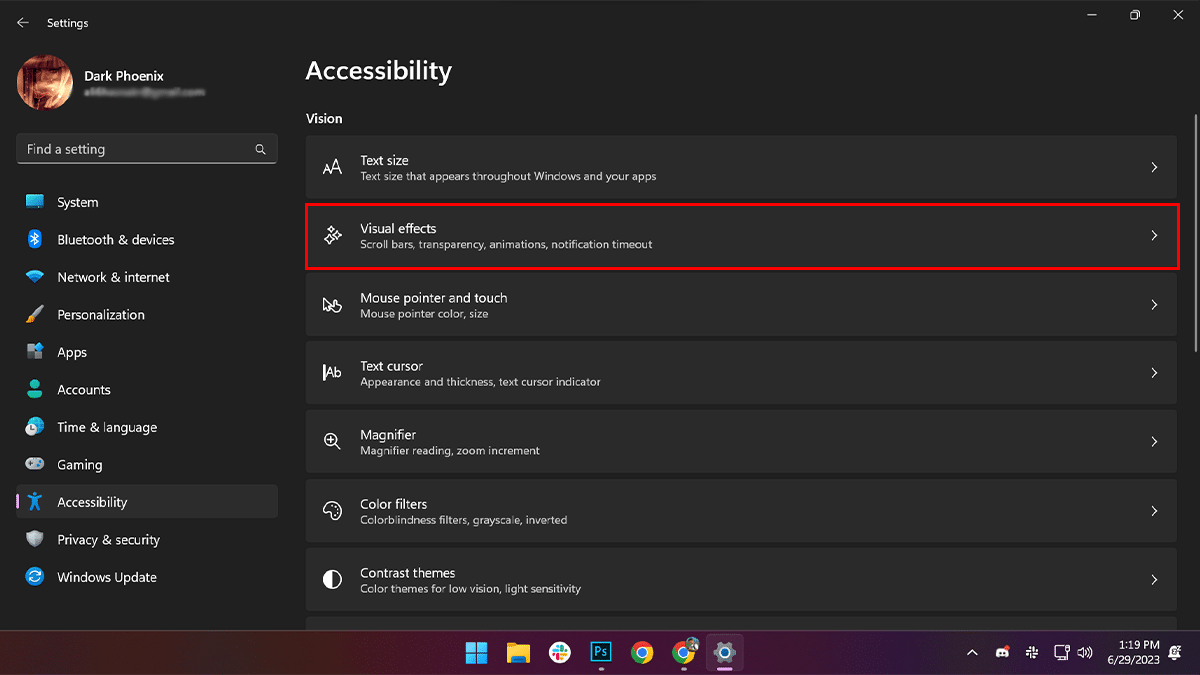
Task: Click the Windows Start button
Action: 476,652
